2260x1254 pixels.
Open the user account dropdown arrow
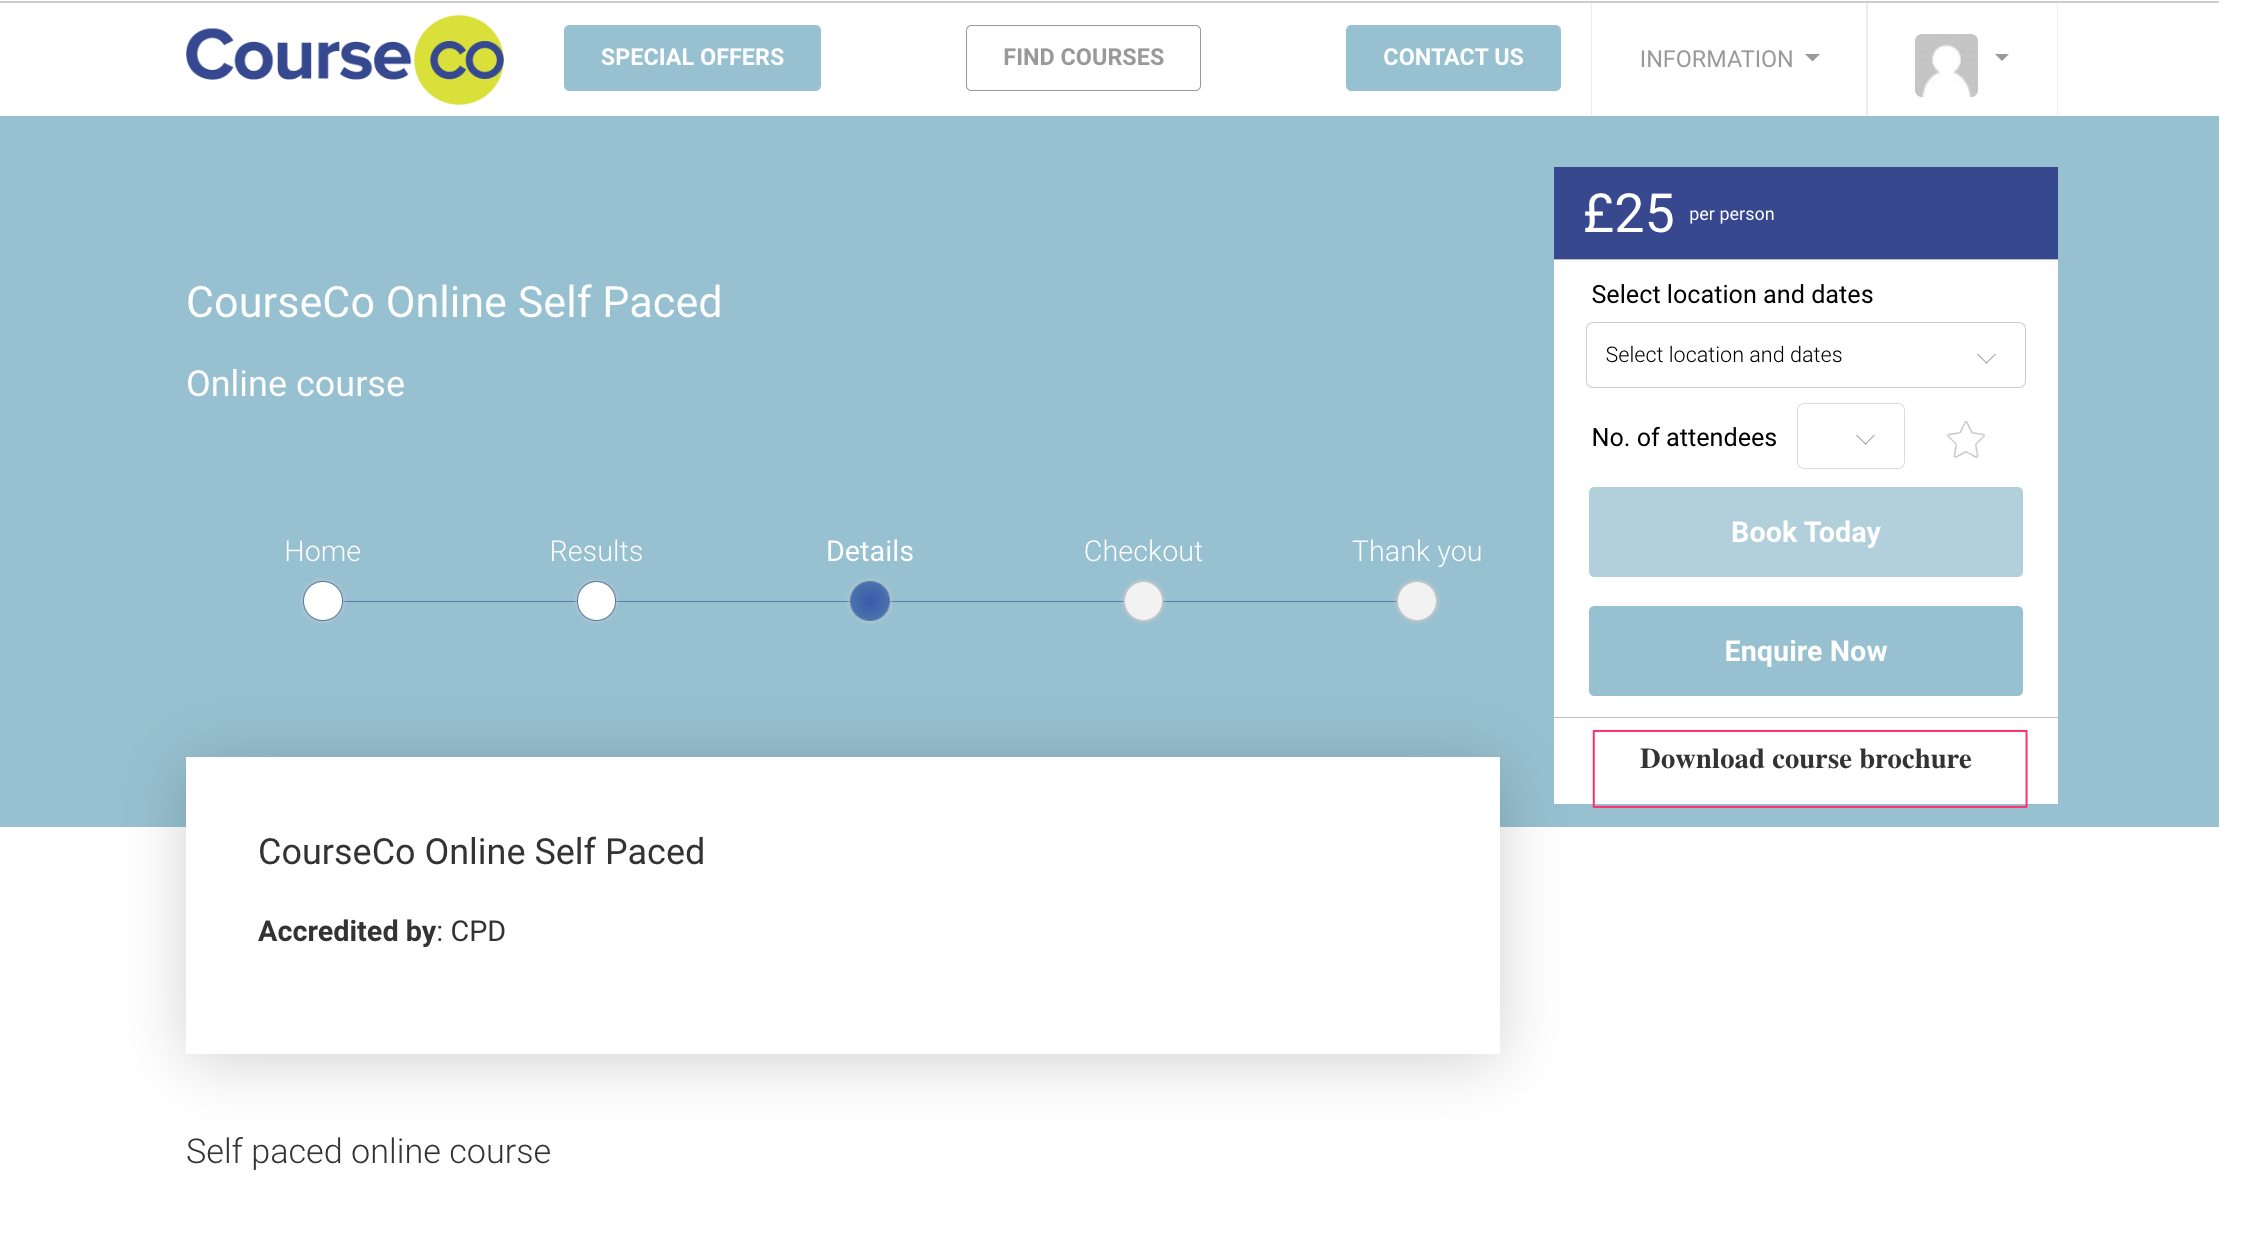coord(2002,58)
